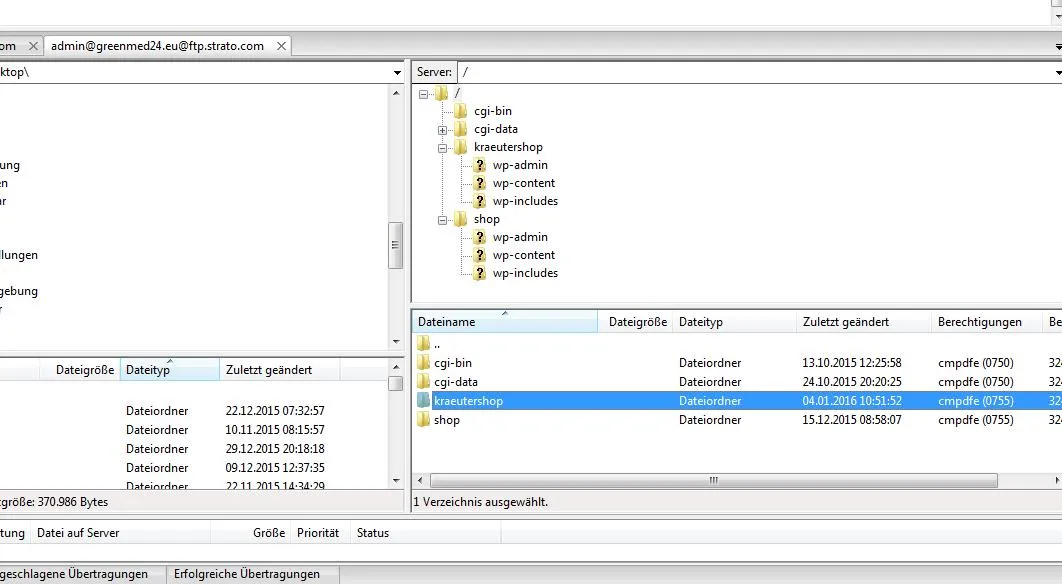Screen dimensions: 1062x584
Task: Expand the cgi-data tree node
Action: click(x=442, y=130)
